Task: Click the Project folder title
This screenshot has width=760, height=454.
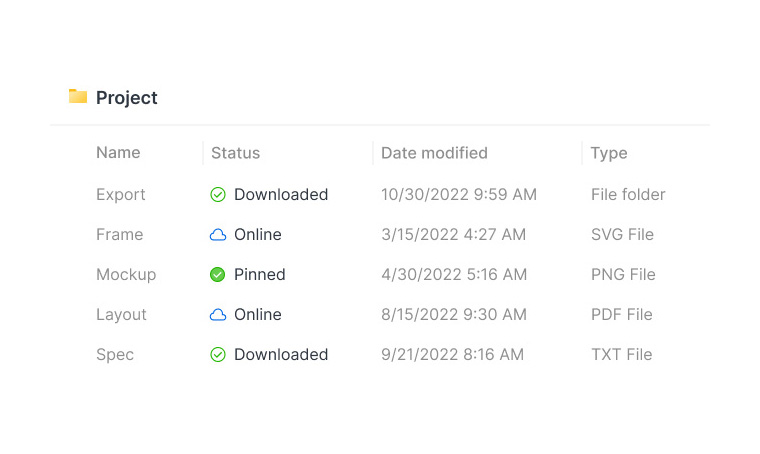Action: pyautogui.click(x=127, y=98)
